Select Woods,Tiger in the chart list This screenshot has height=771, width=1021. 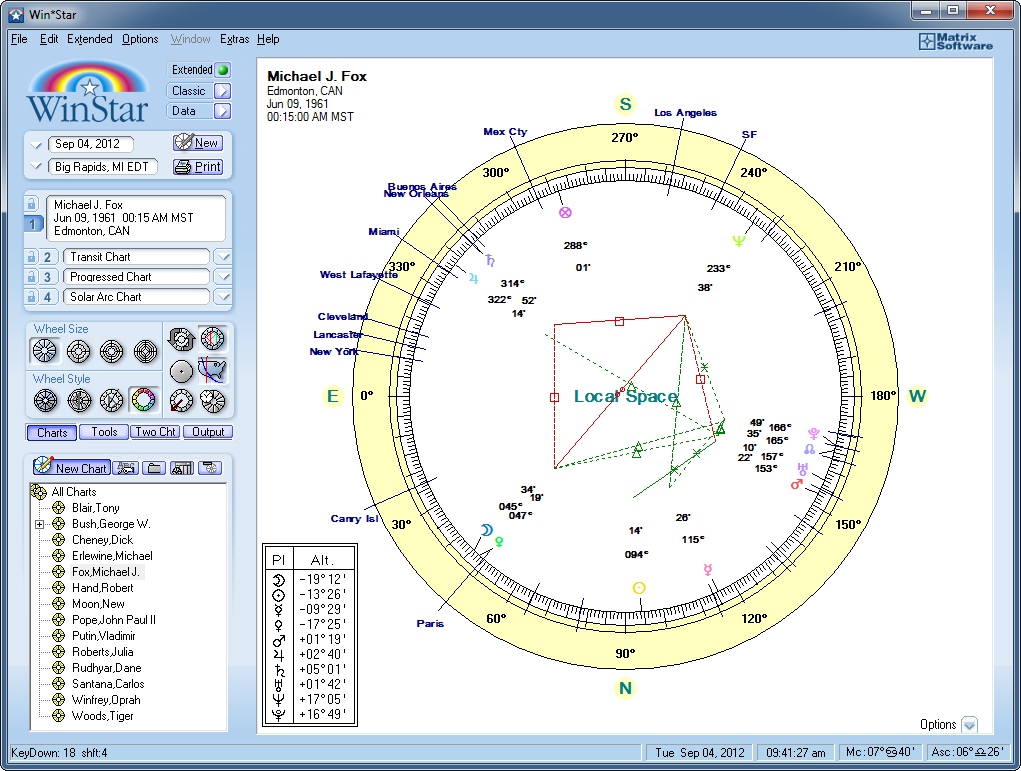click(x=103, y=716)
